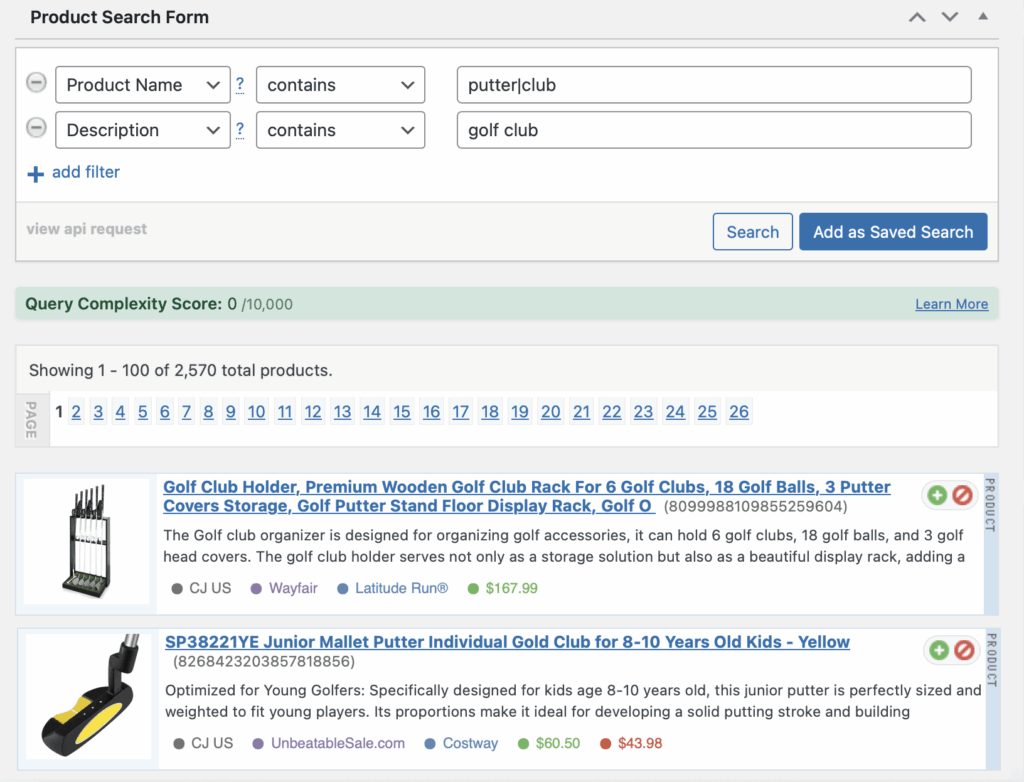The height and width of the screenshot is (782, 1024).
Task: Block the Junior Mallet Putter product
Action: pyautogui.click(x=963, y=651)
